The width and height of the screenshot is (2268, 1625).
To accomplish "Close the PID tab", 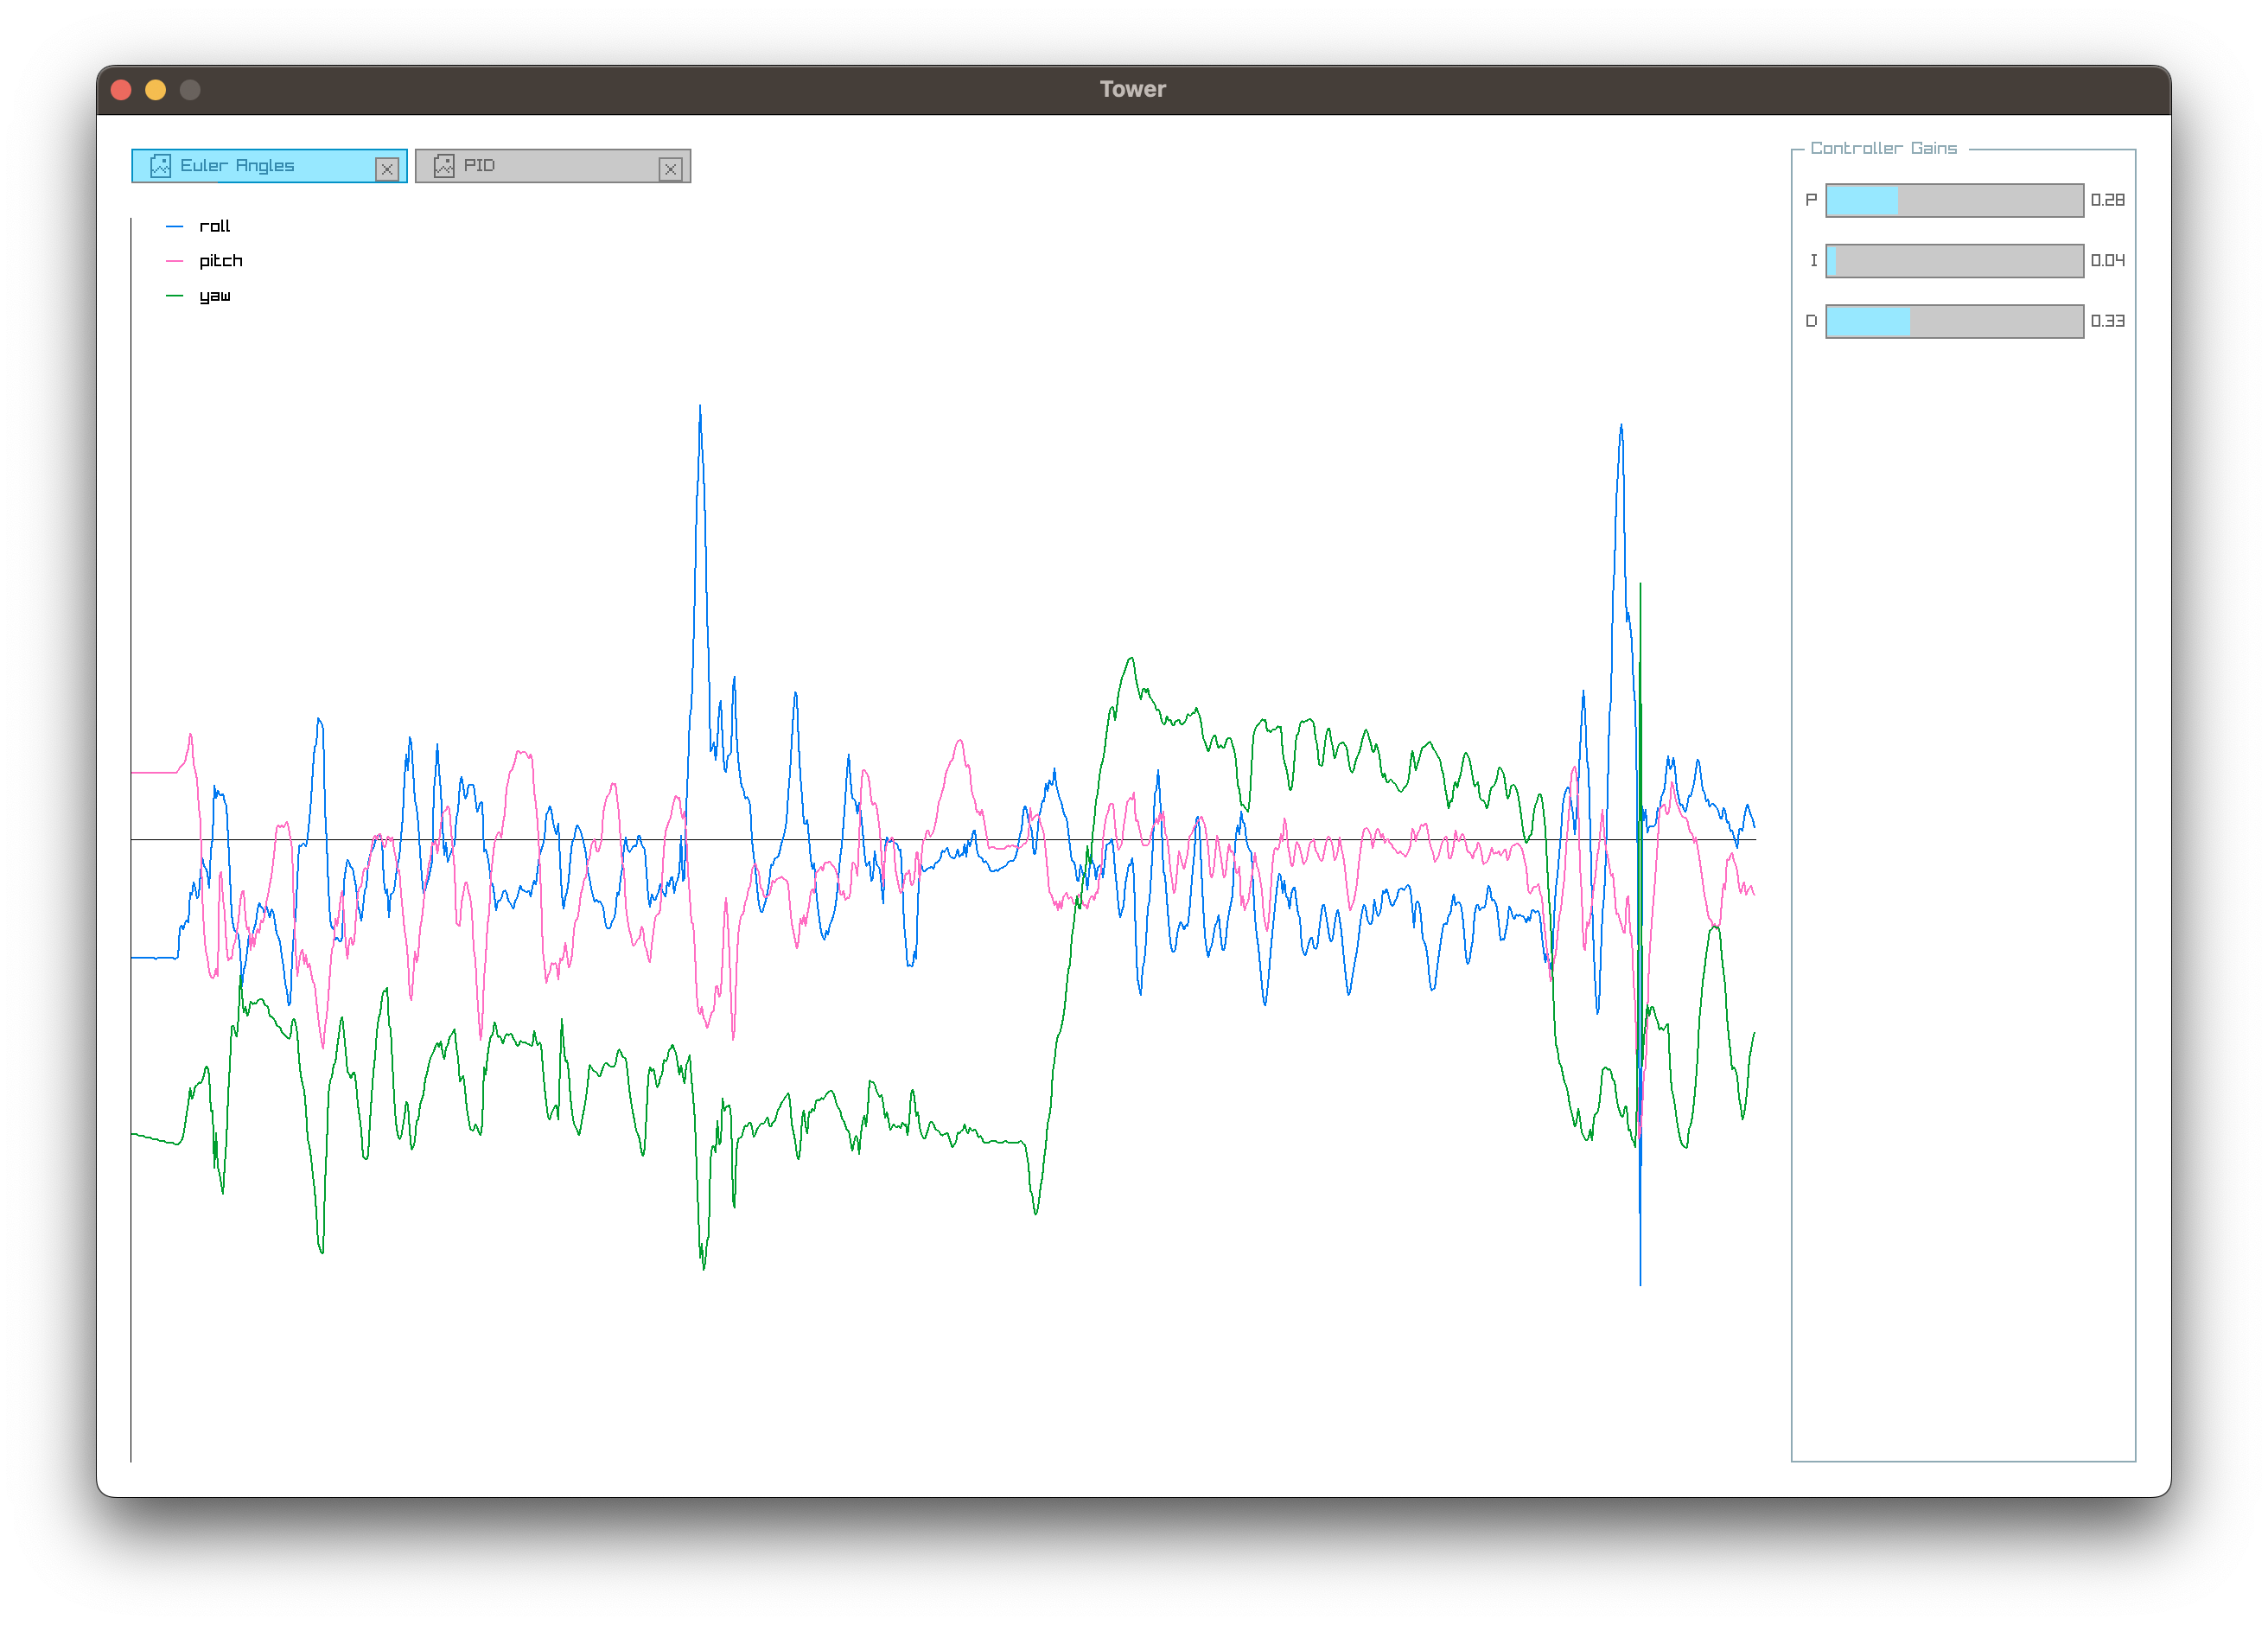I will 671,169.
